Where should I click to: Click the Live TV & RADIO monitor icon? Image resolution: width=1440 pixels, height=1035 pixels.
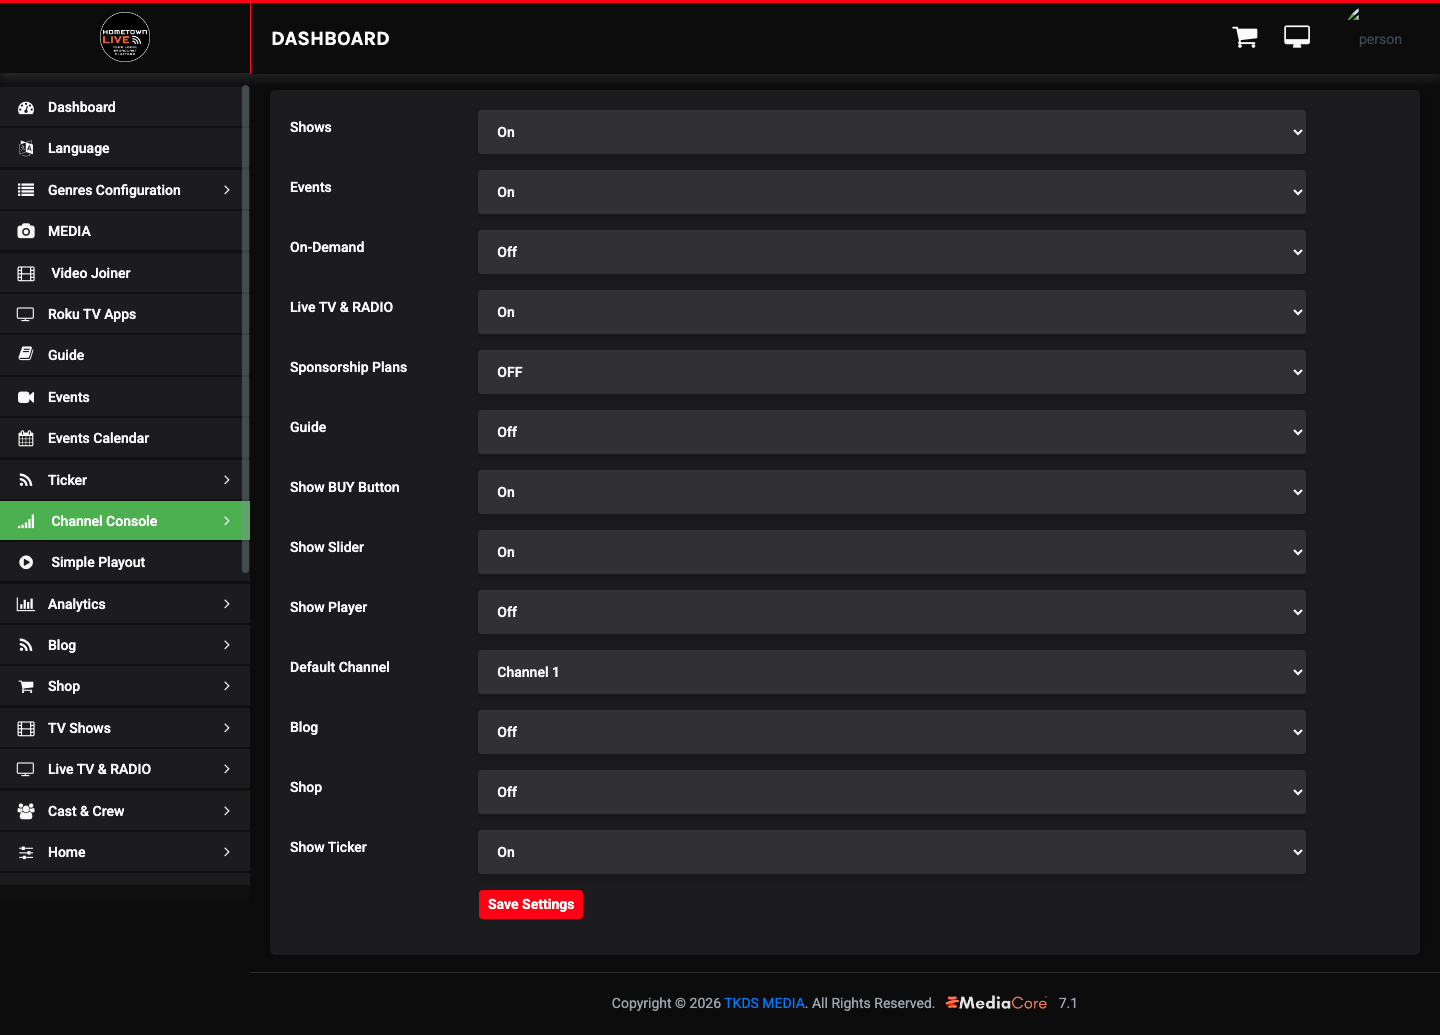click(26, 769)
